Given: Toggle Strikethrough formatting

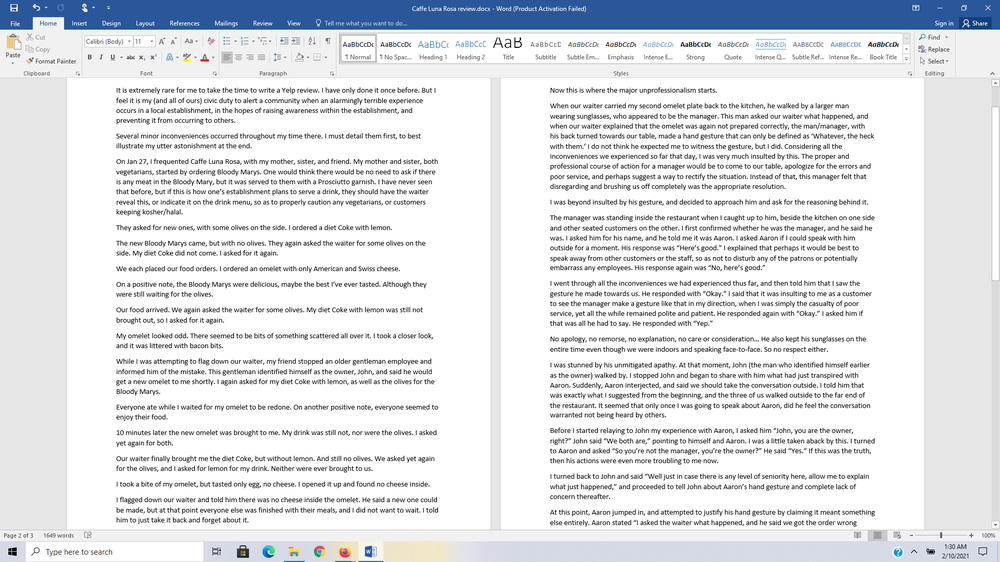Looking at the screenshot, I should pos(128,58).
